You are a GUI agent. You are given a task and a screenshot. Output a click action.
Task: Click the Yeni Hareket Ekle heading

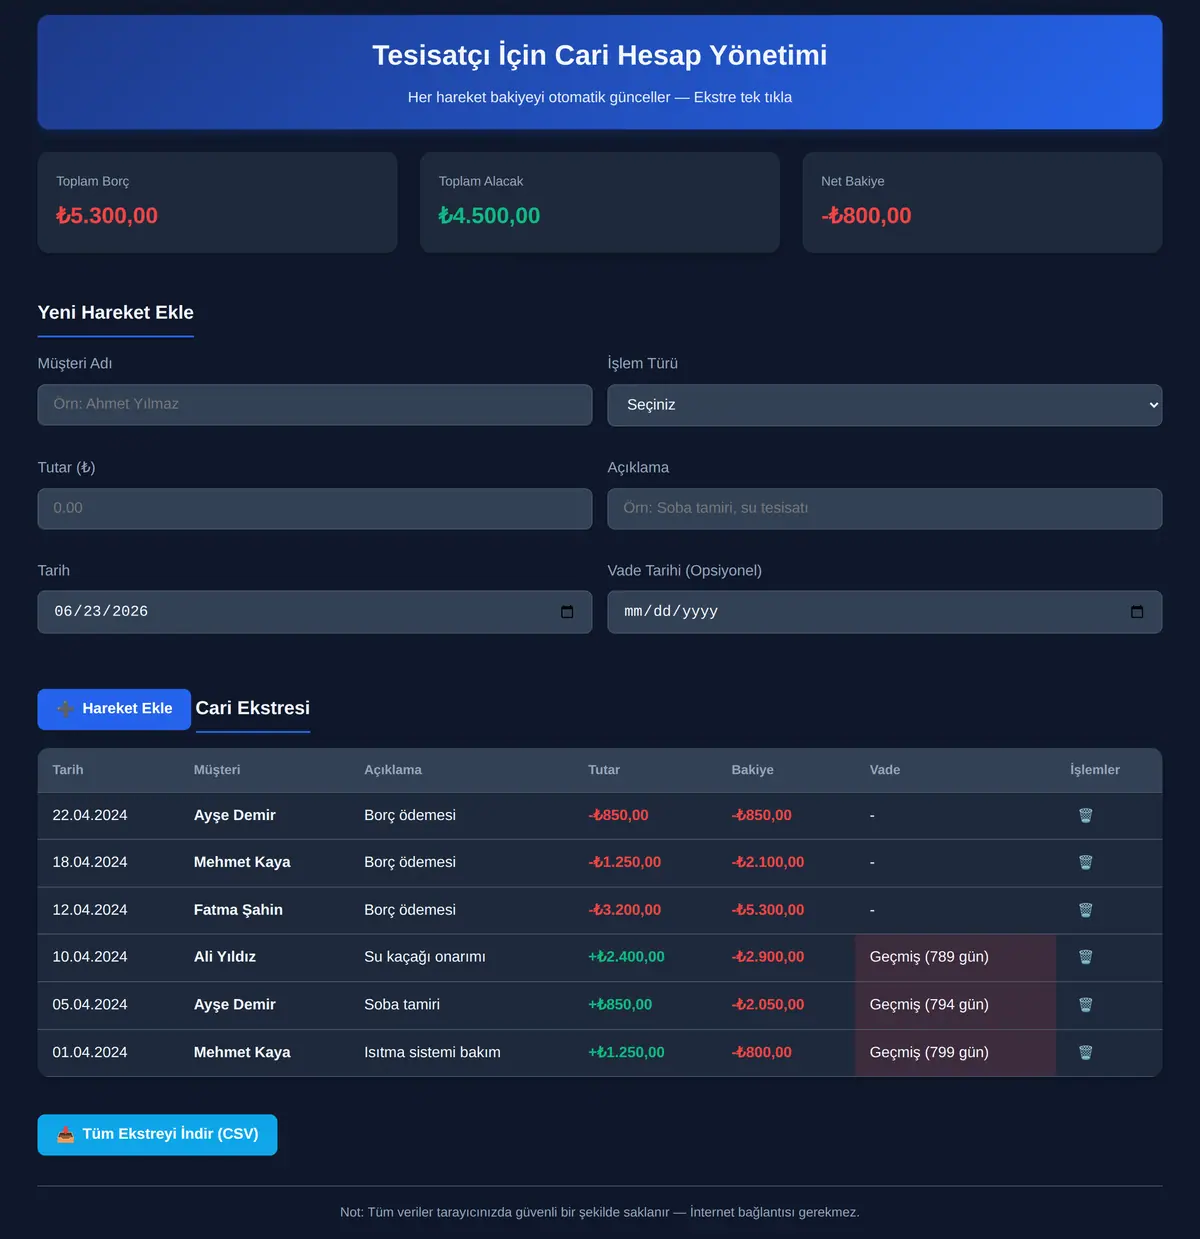[116, 313]
